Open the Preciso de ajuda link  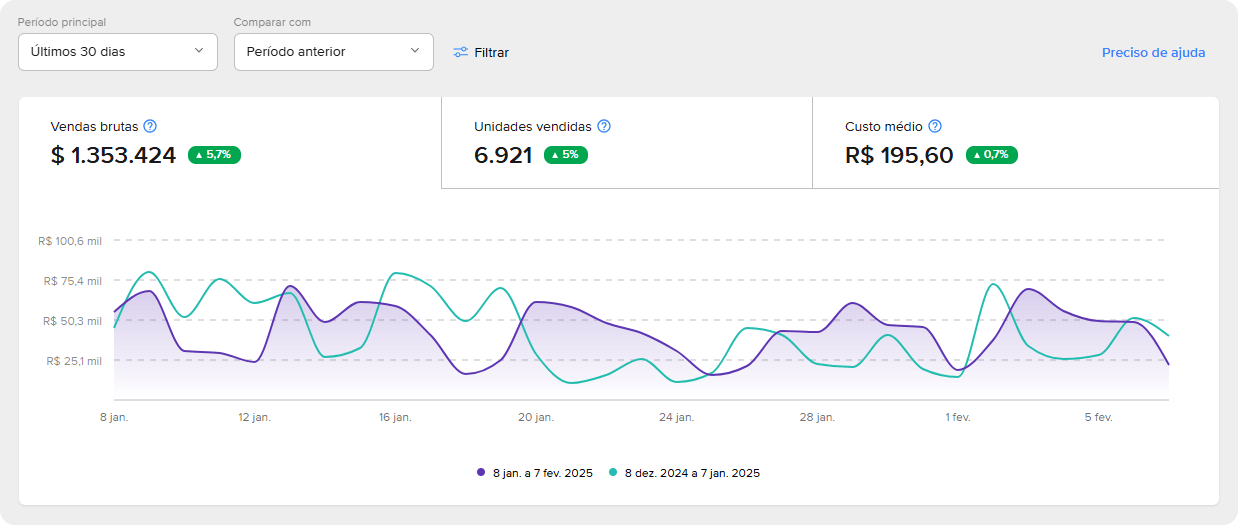click(x=1153, y=53)
